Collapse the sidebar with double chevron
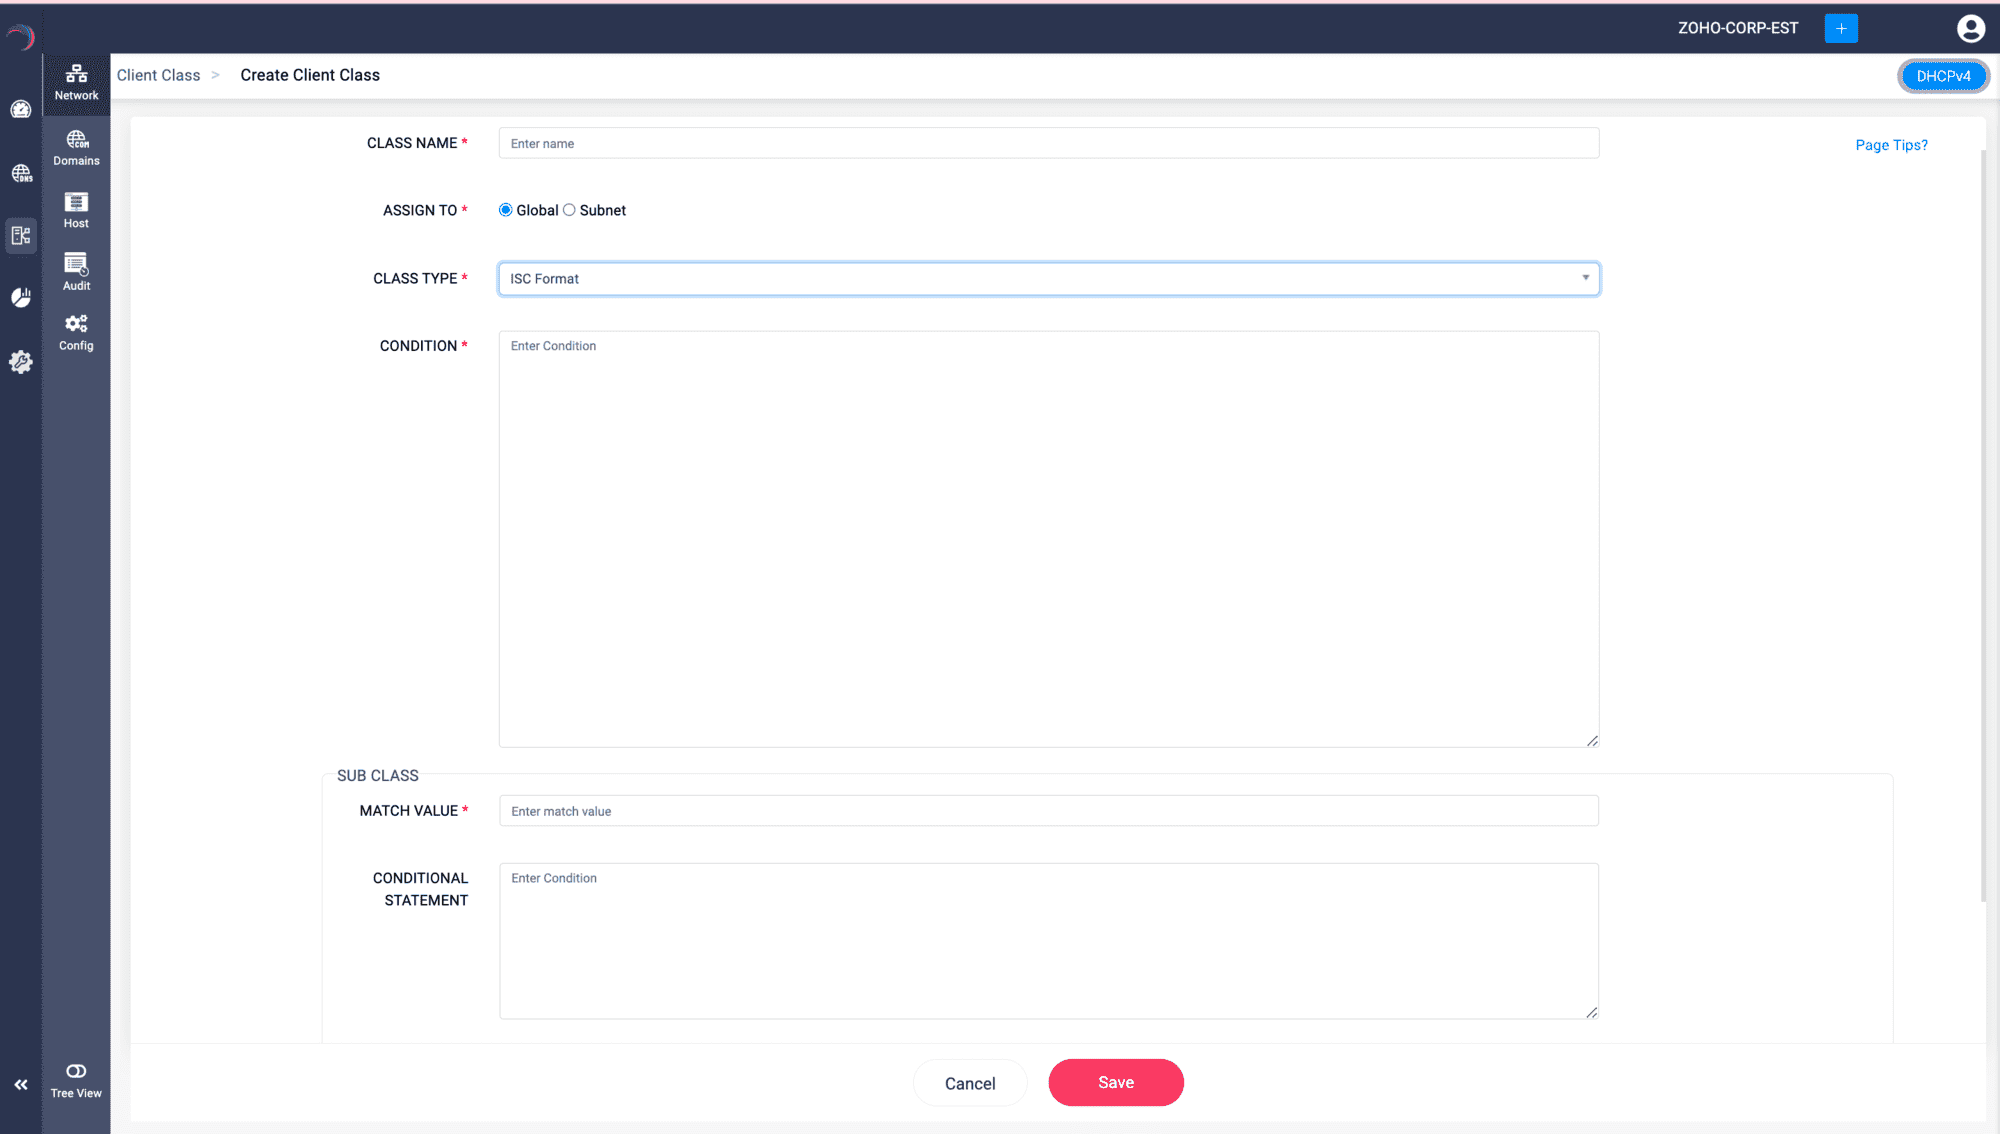Screen dimensions: 2000x1134 [21, 1085]
